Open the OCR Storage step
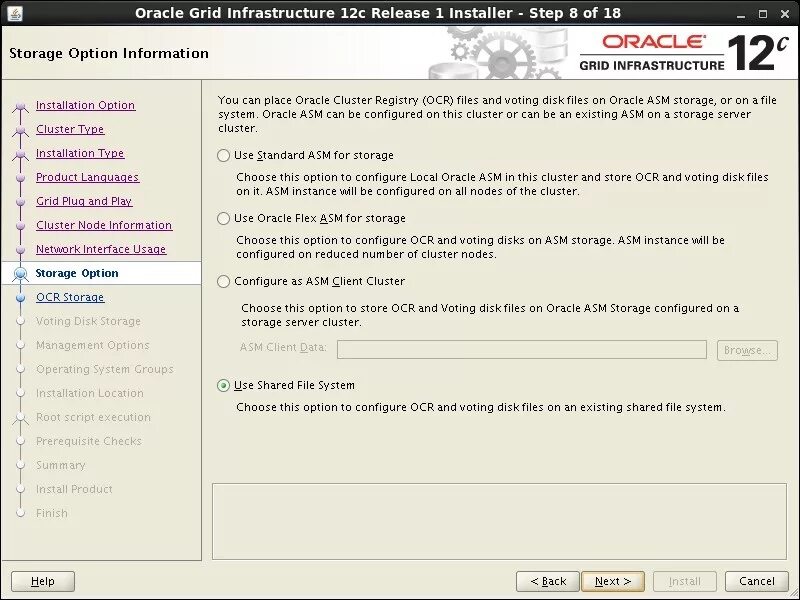The height and width of the screenshot is (600, 800). (70, 297)
